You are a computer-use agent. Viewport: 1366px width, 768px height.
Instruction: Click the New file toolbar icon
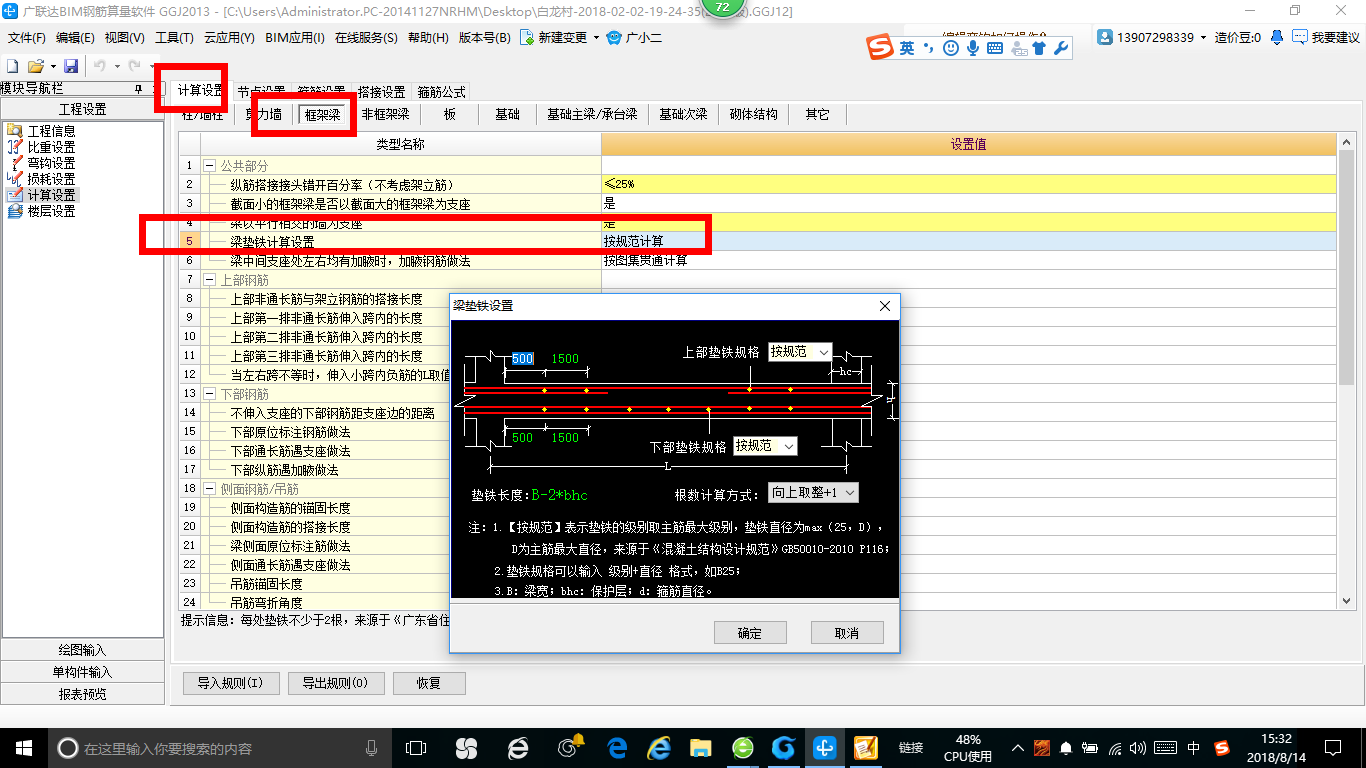(x=12, y=65)
